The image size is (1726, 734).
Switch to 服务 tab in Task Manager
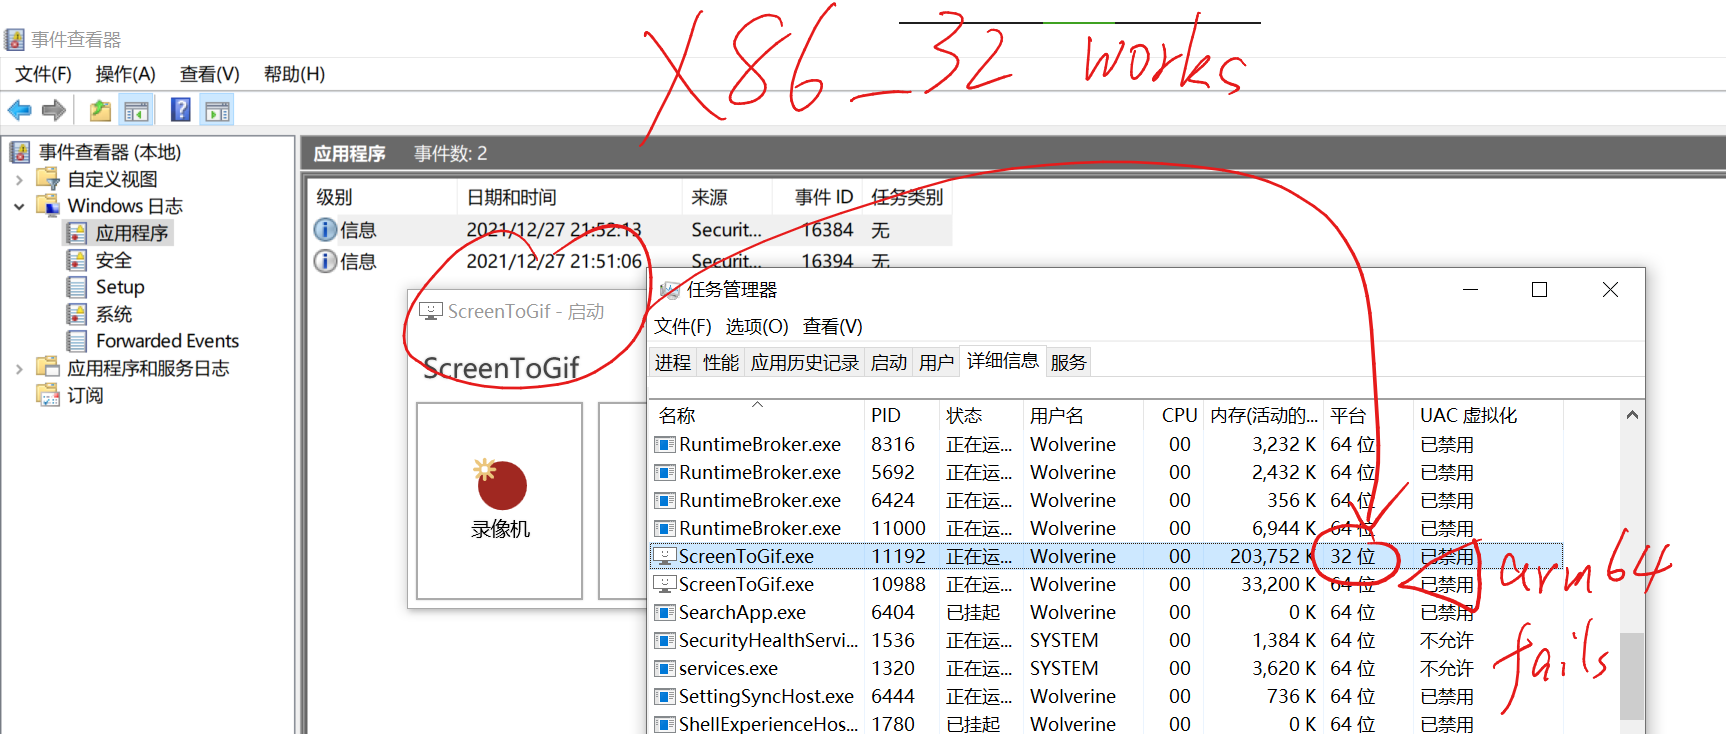1068,363
